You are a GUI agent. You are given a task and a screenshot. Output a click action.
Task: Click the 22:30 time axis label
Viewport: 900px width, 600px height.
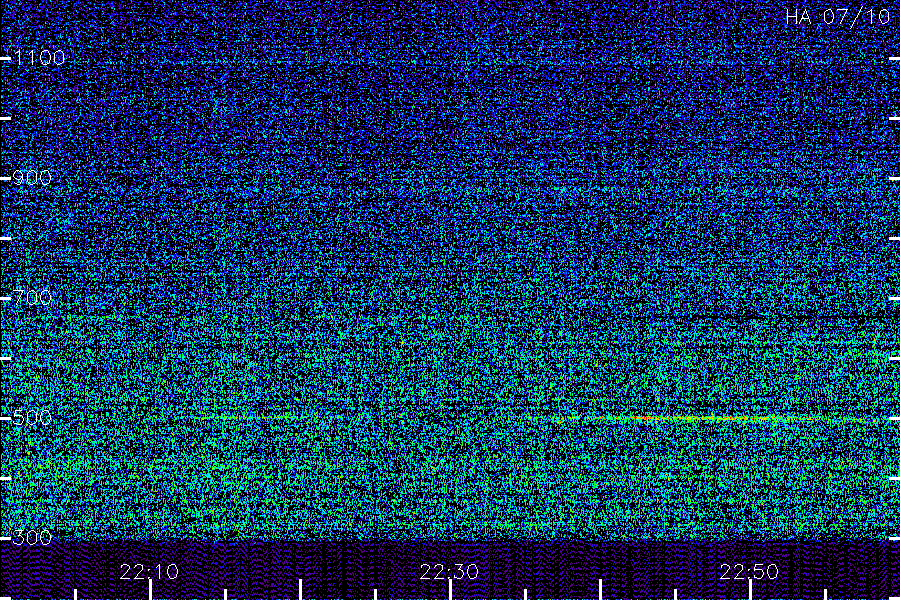(449, 572)
